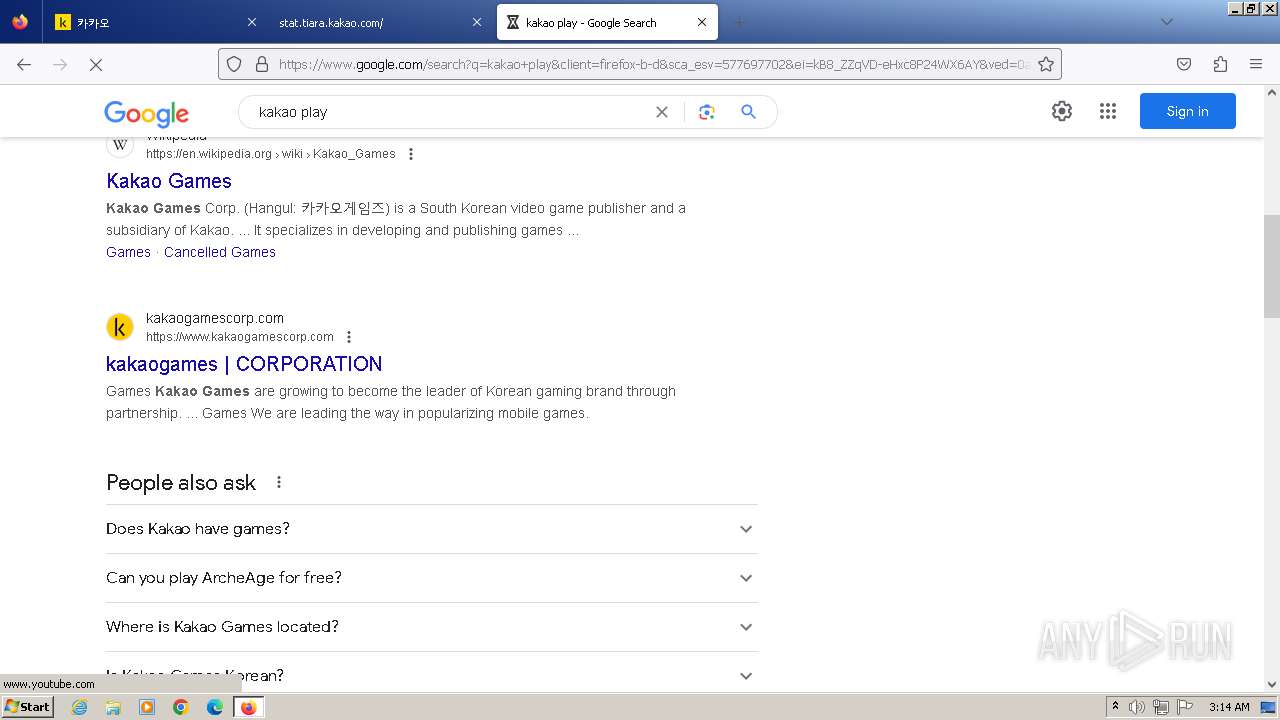
Task: Click the browser address bar URL
Action: (x=654, y=64)
